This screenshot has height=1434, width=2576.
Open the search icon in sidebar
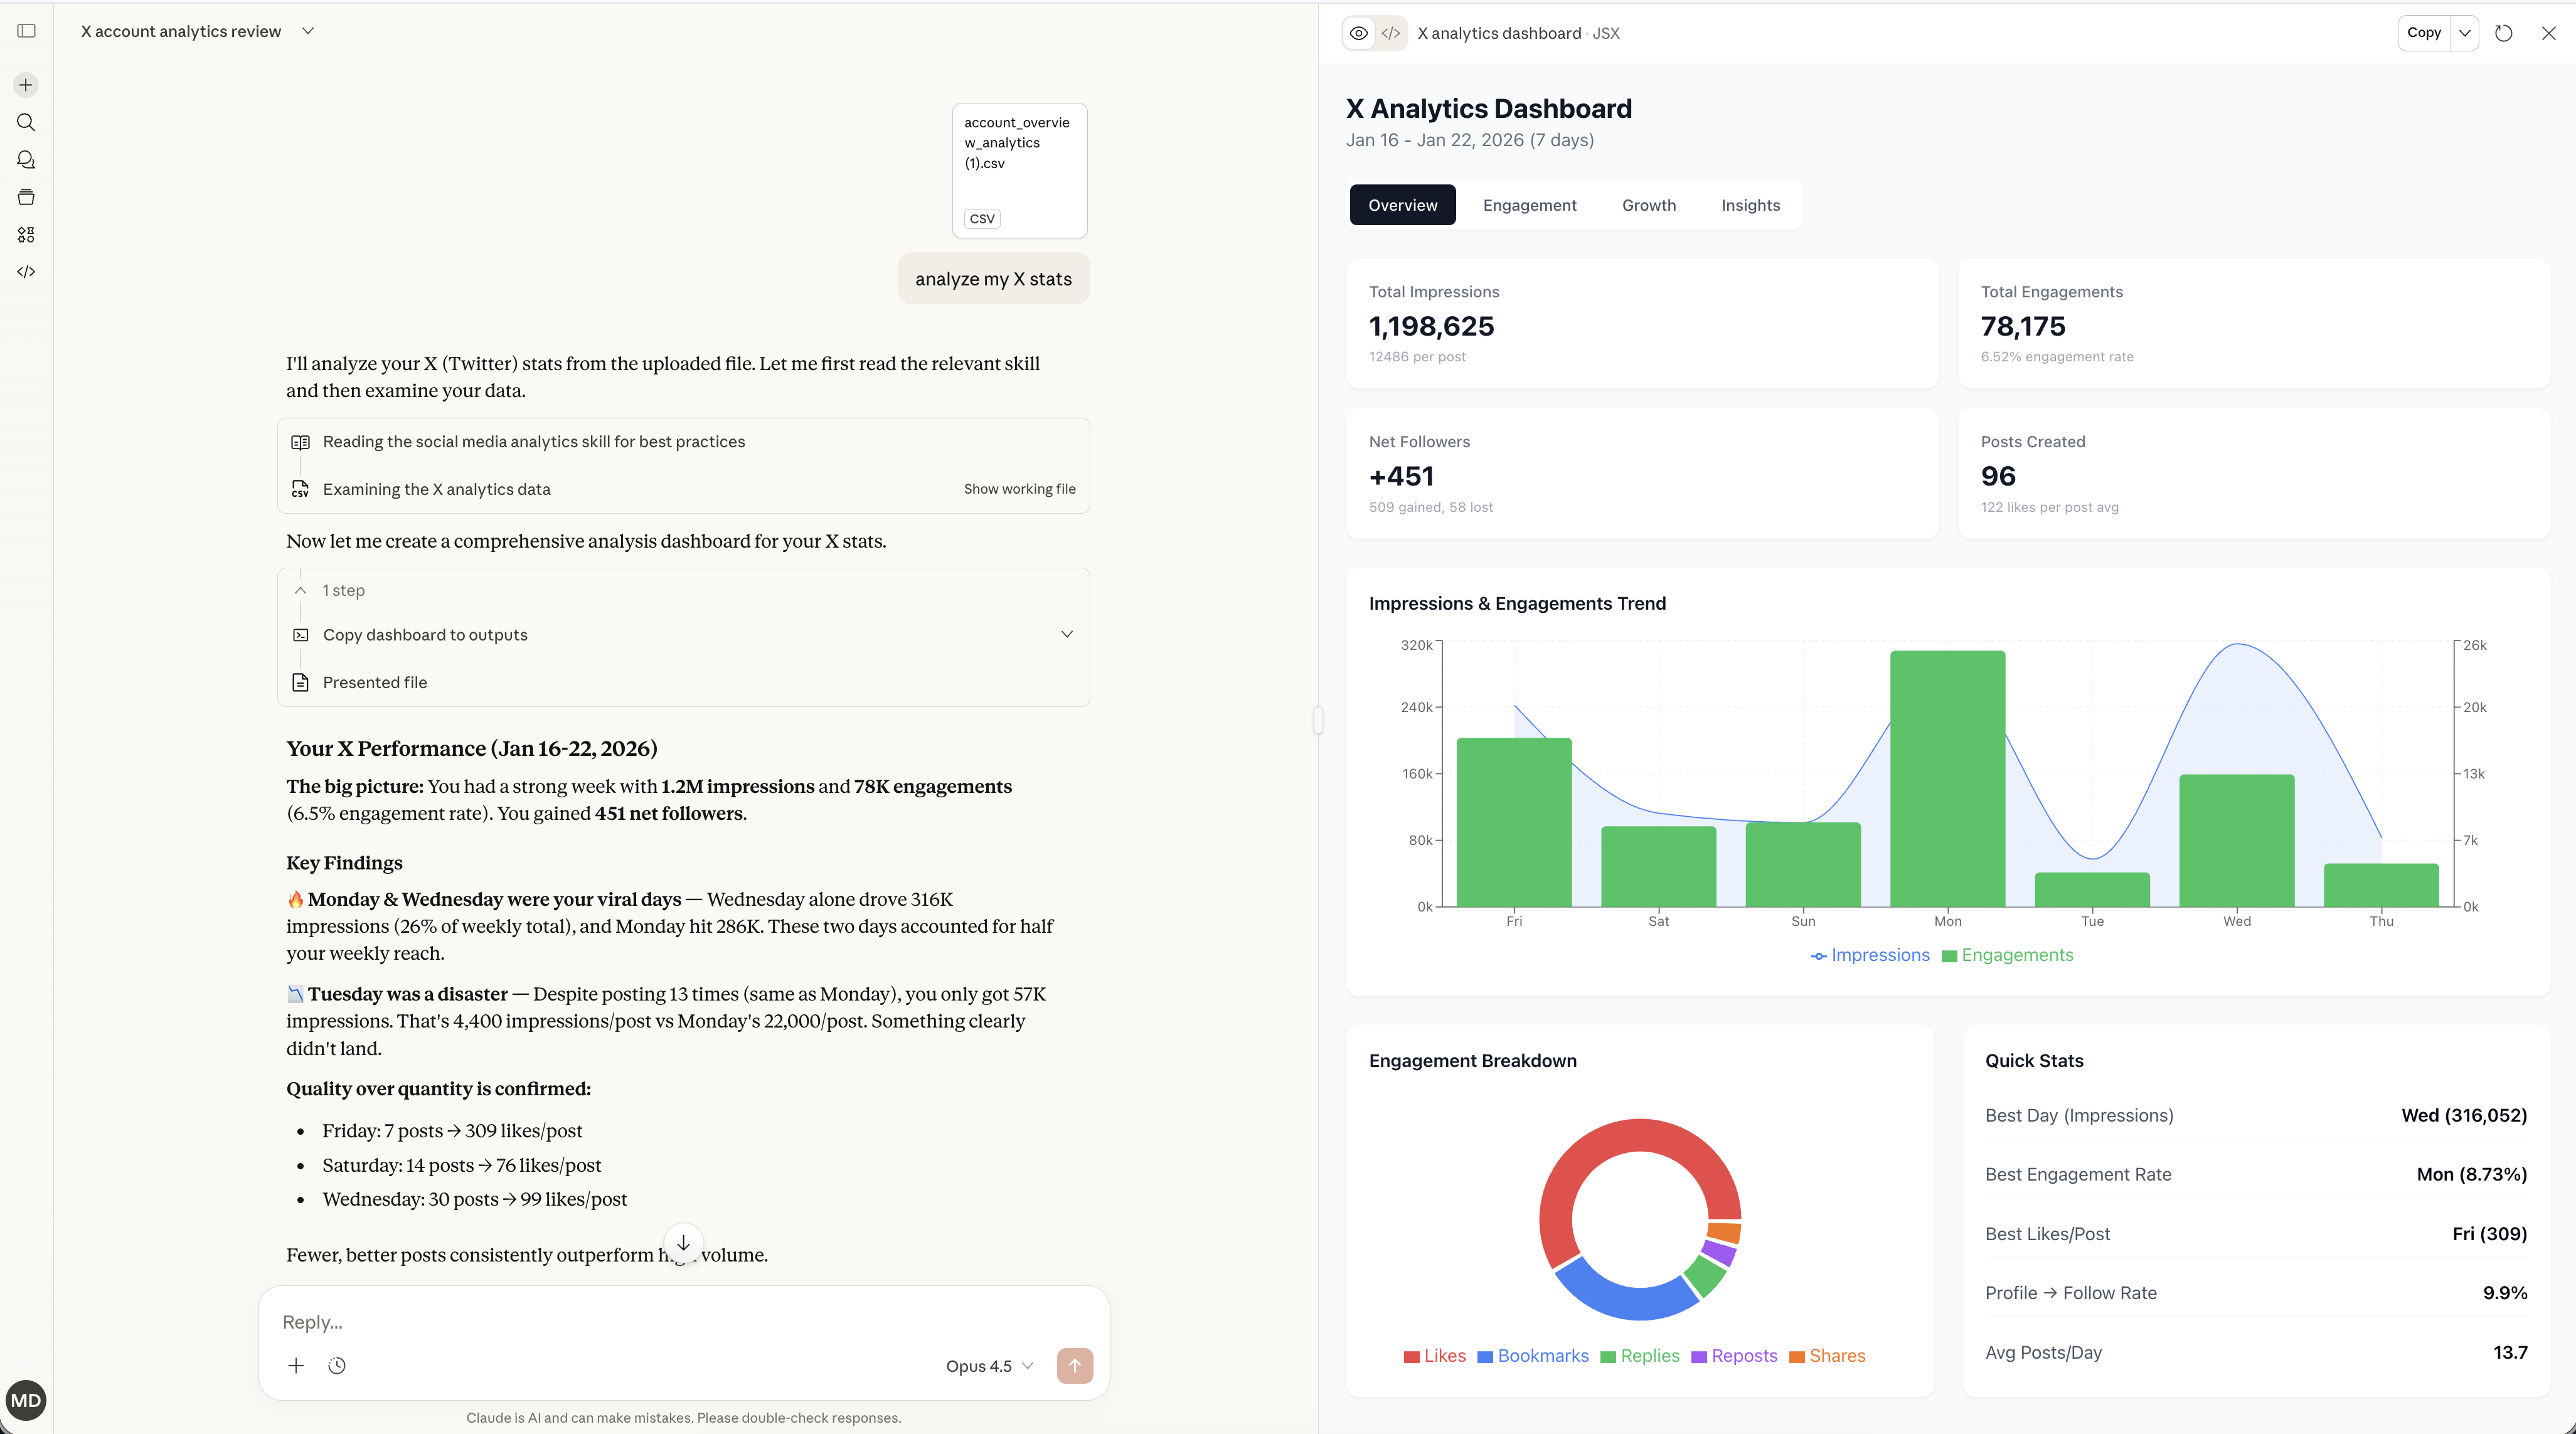click(26, 122)
